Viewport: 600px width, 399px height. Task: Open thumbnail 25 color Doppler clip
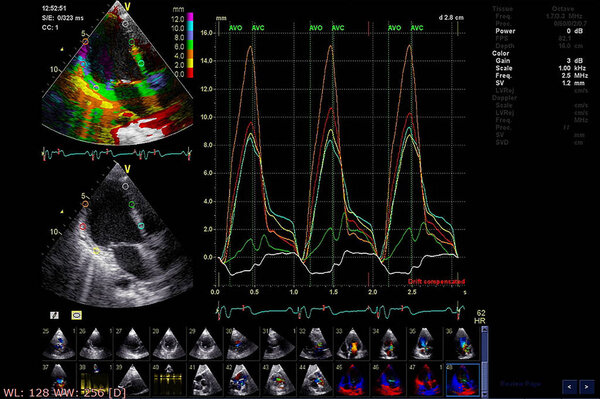coord(59,343)
